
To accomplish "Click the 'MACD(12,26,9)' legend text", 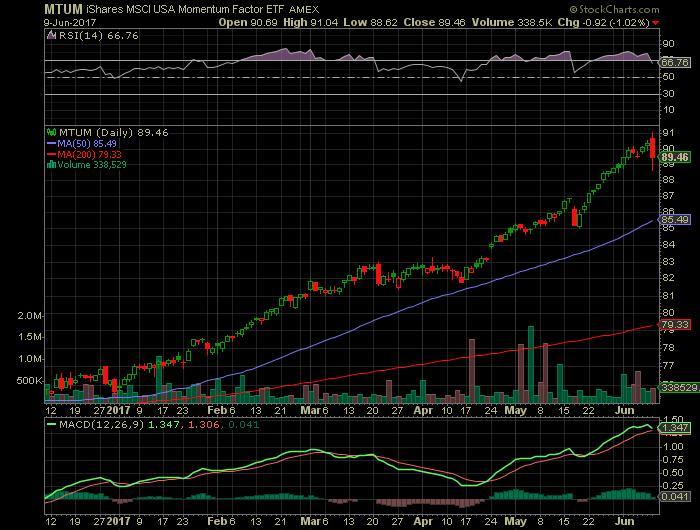I will tap(102, 424).
